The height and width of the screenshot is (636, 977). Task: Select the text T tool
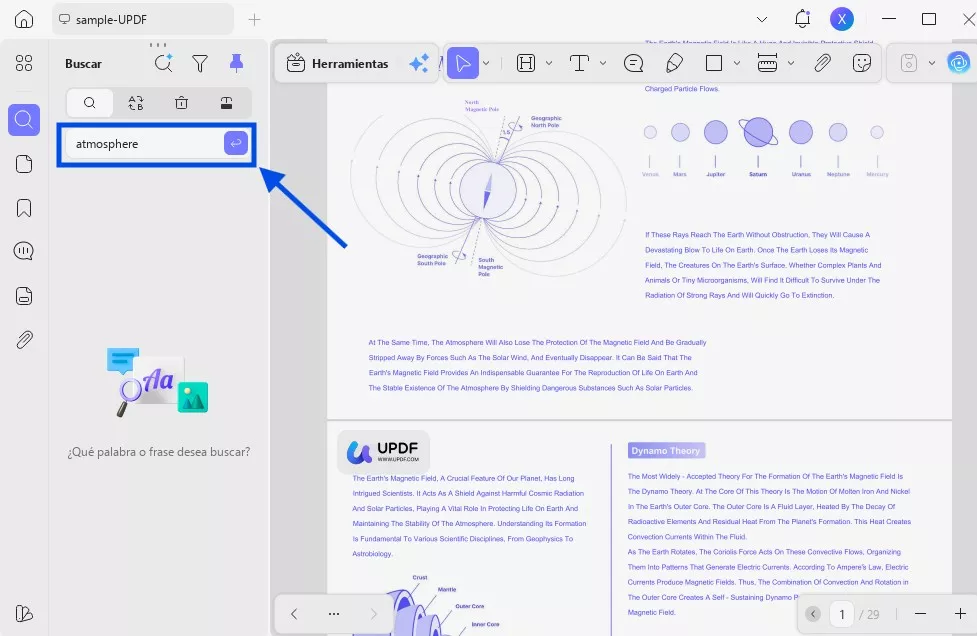(x=579, y=63)
